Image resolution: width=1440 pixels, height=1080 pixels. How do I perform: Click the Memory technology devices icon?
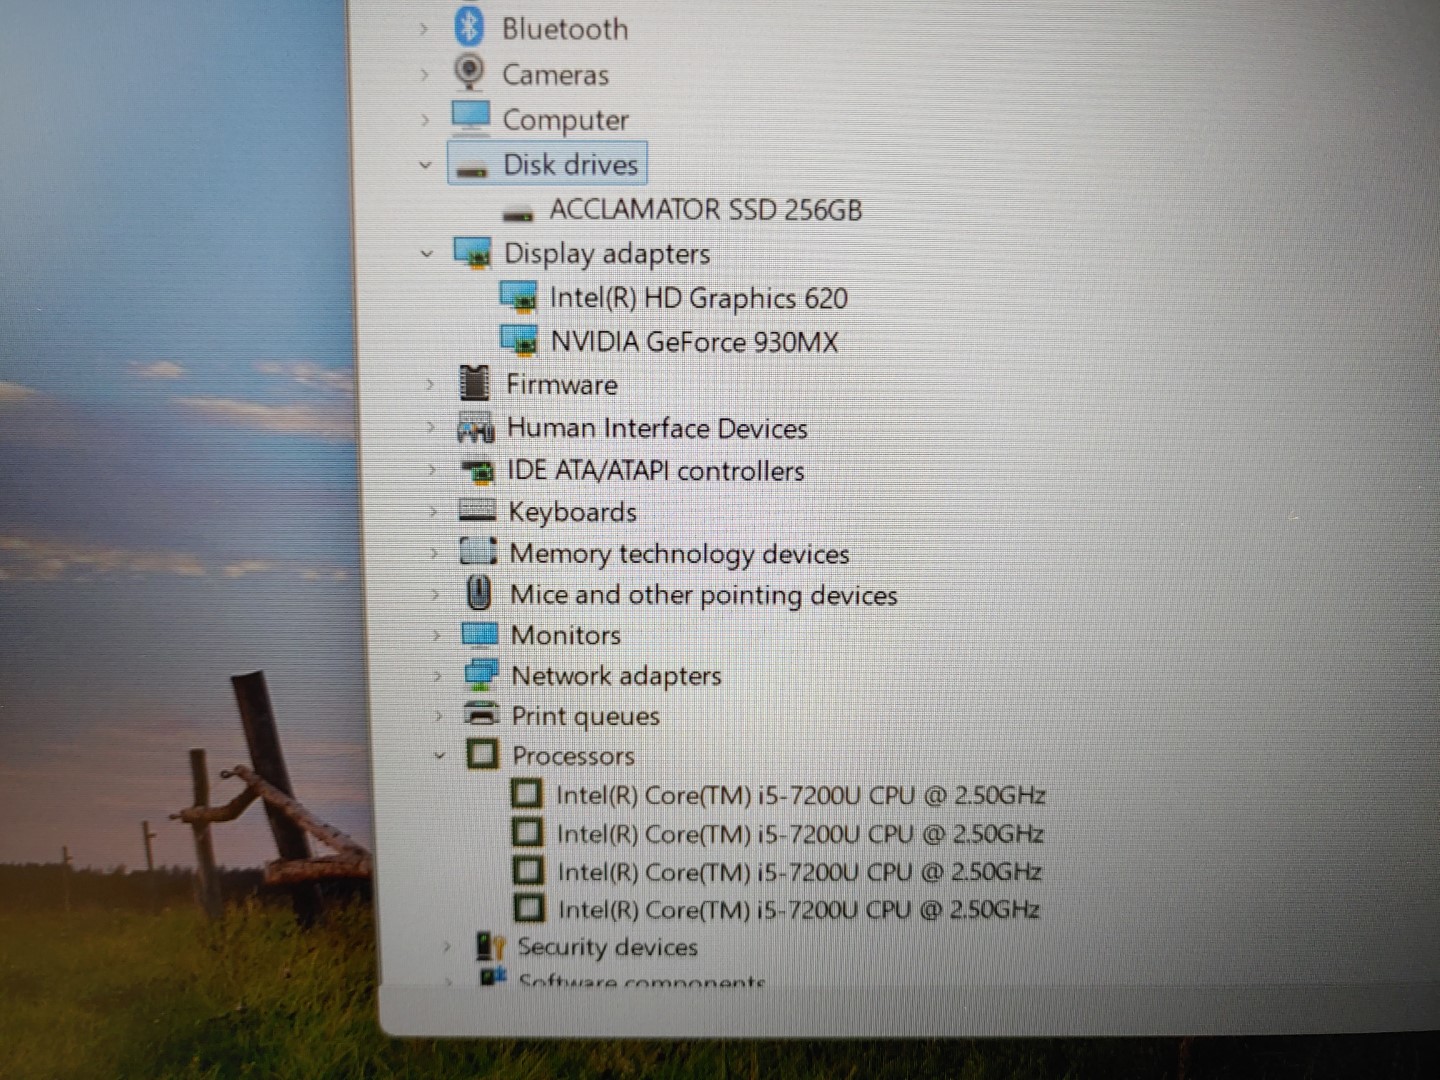coord(478,551)
